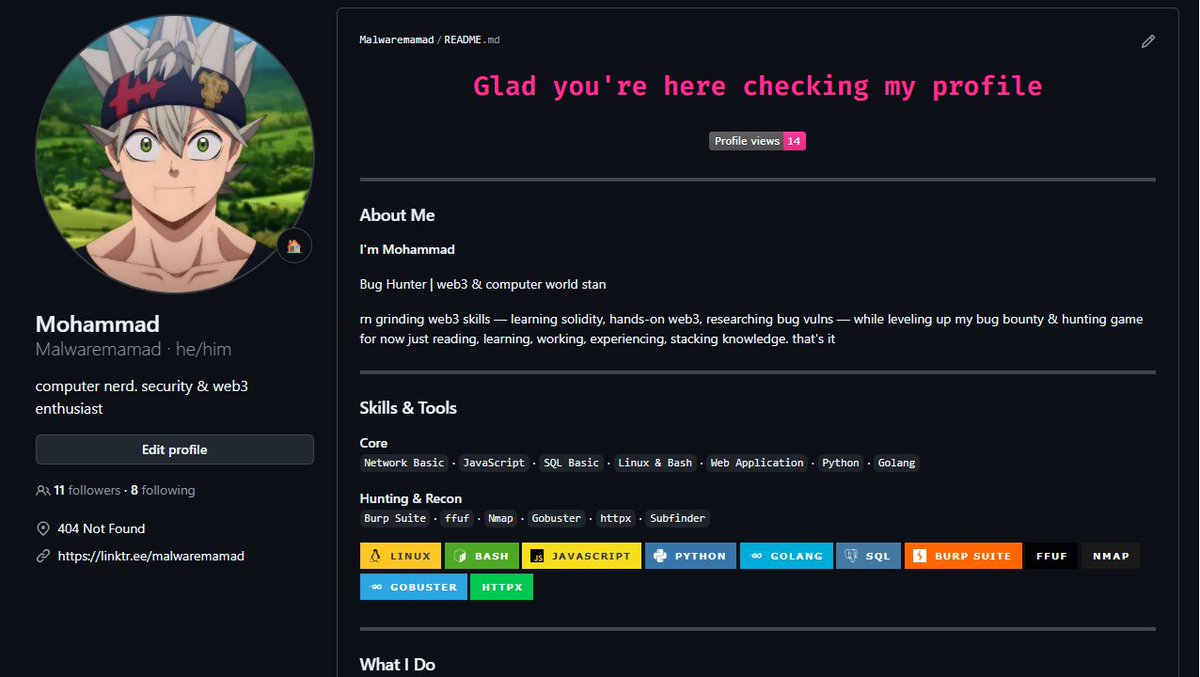Click the 'Network Basic' code tag

(405, 463)
